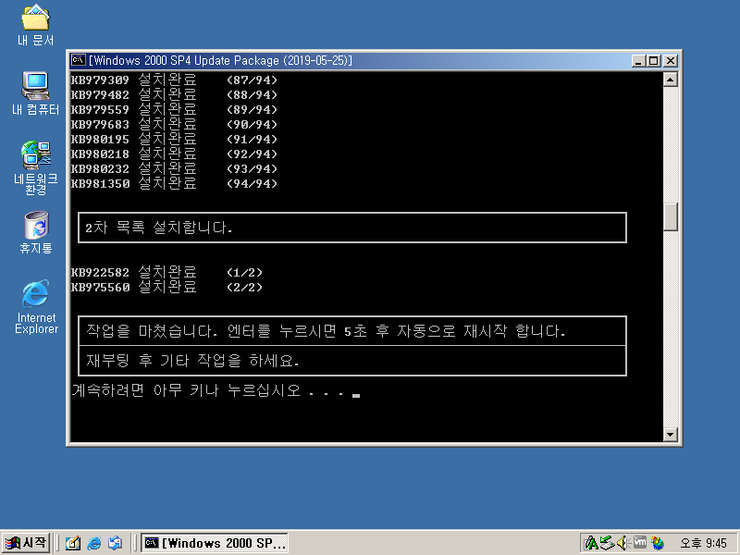Click the '작업을 마쳤습니다' message line
This screenshot has width=740, height=555.
[326, 331]
